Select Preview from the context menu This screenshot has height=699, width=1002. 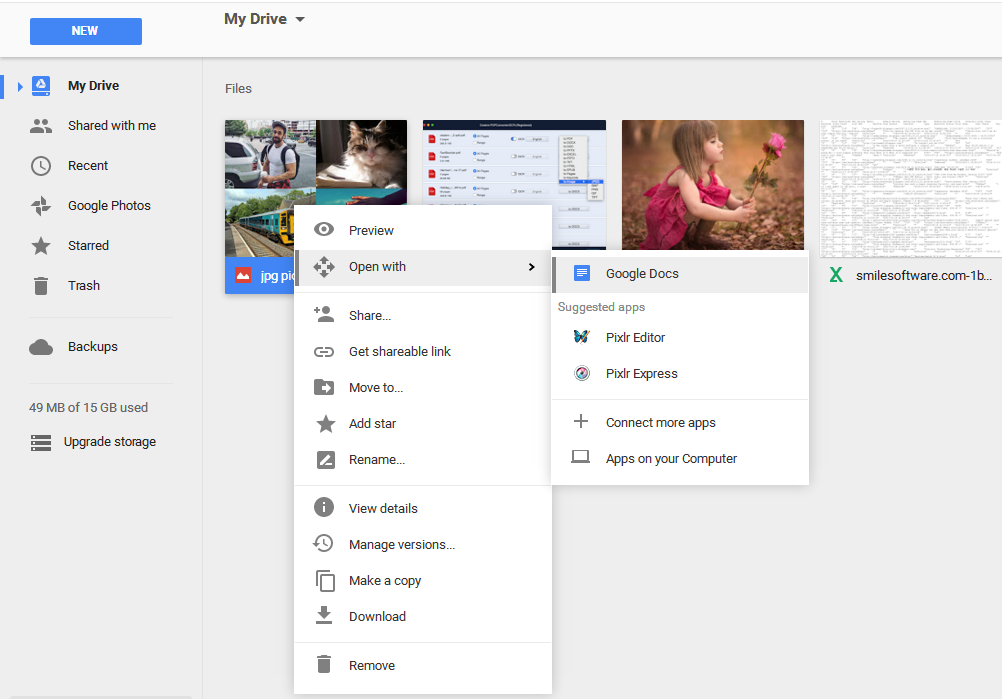371,231
